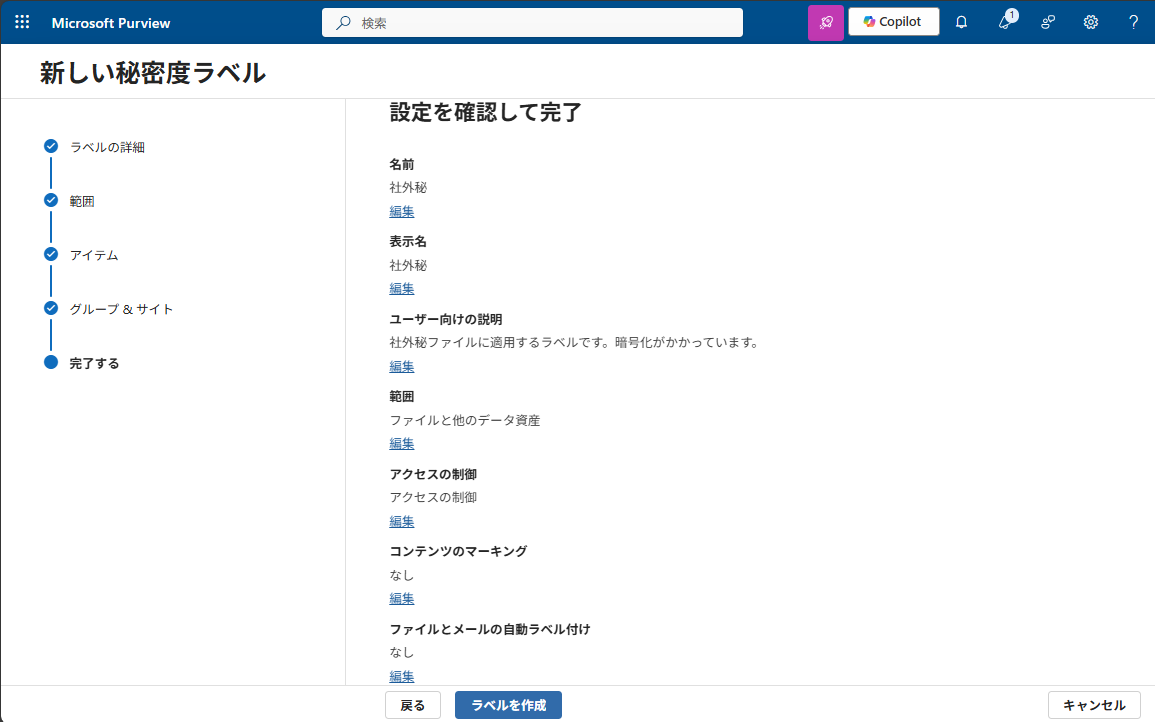Click the pink rocket quick-start icon

coord(825,21)
